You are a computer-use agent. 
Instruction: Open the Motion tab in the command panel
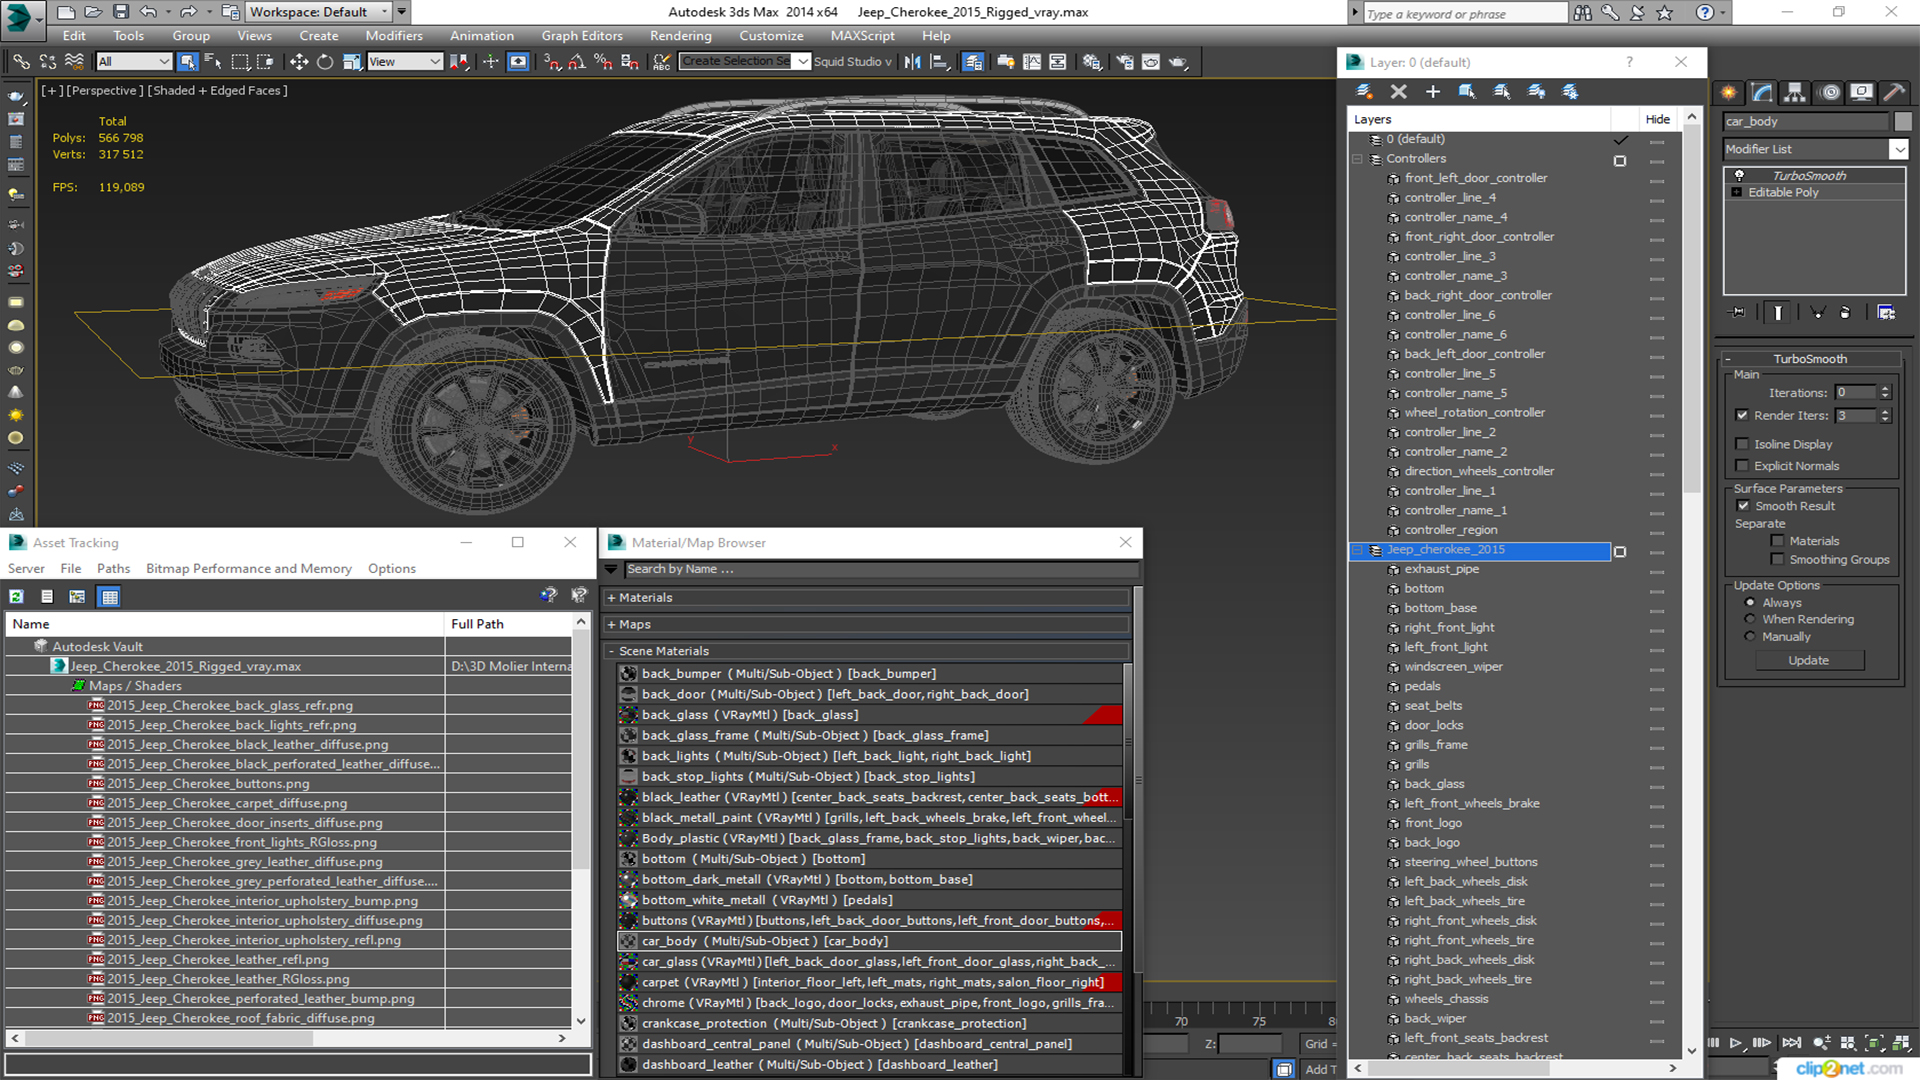pyautogui.click(x=1830, y=92)
